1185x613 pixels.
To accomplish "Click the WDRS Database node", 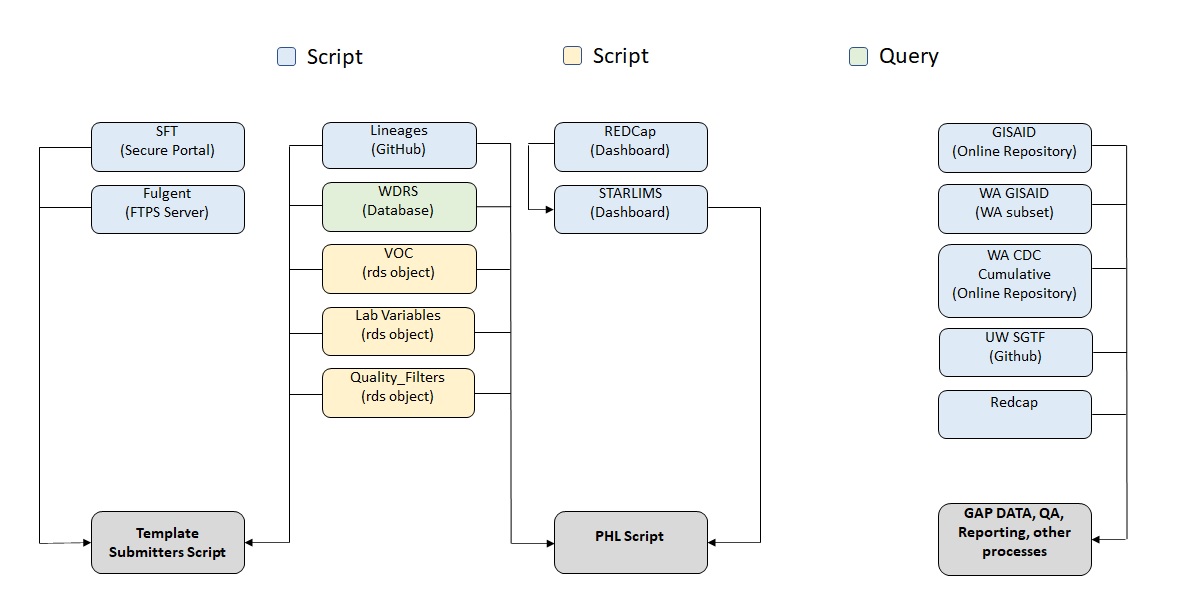I will click(x=398, y=206).
